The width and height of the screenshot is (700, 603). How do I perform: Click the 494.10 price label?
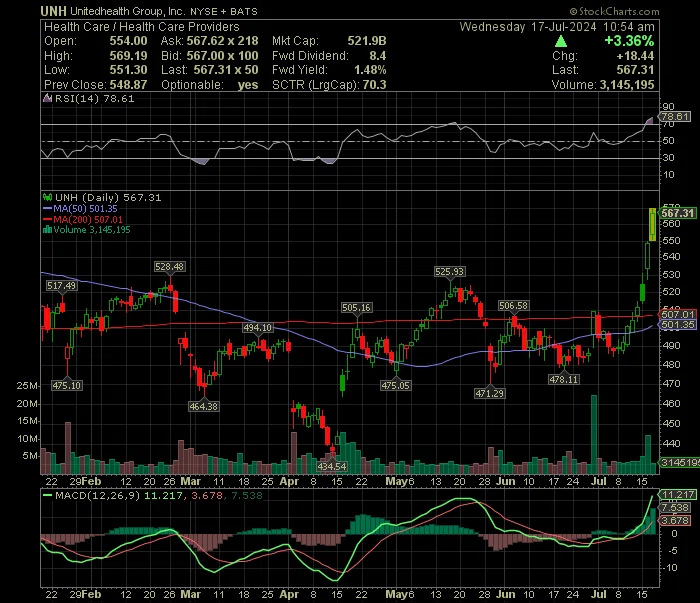point(258,328)
